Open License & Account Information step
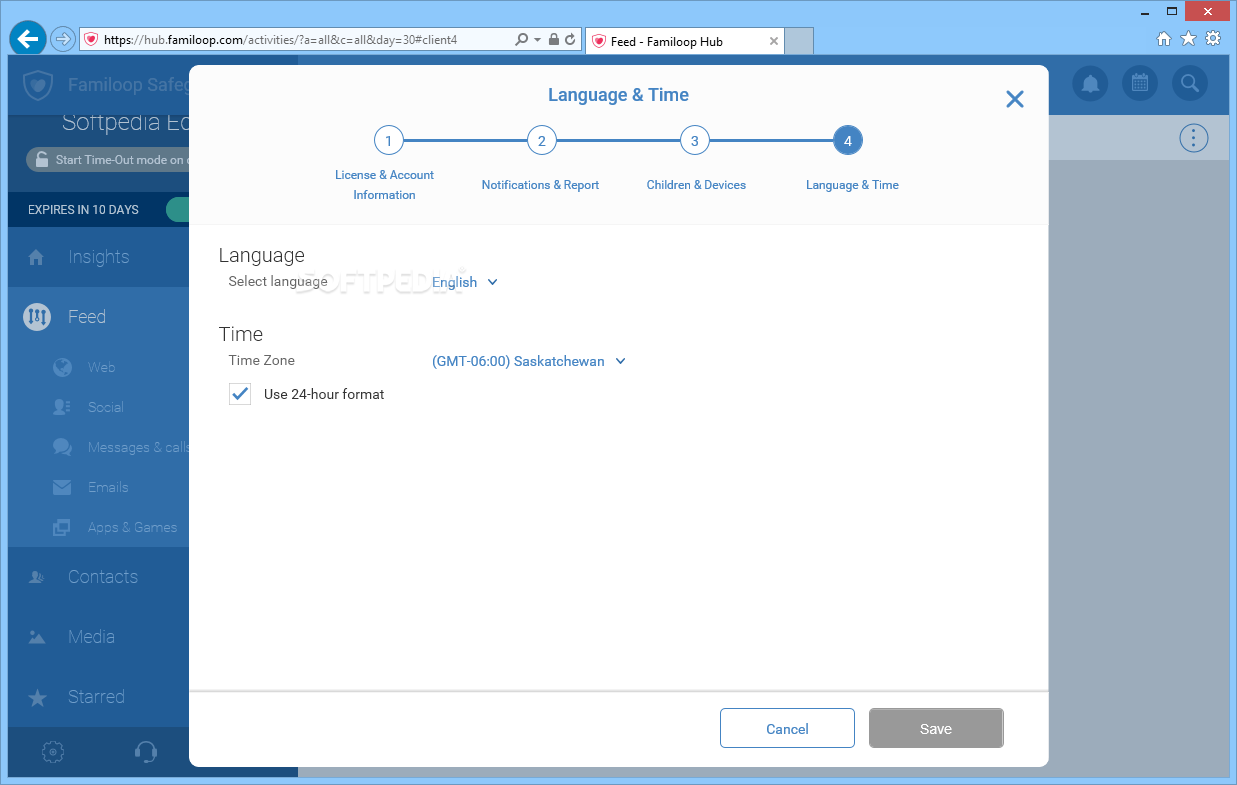1237x785 pixels. pyautogui.click(x=385, y=185)
